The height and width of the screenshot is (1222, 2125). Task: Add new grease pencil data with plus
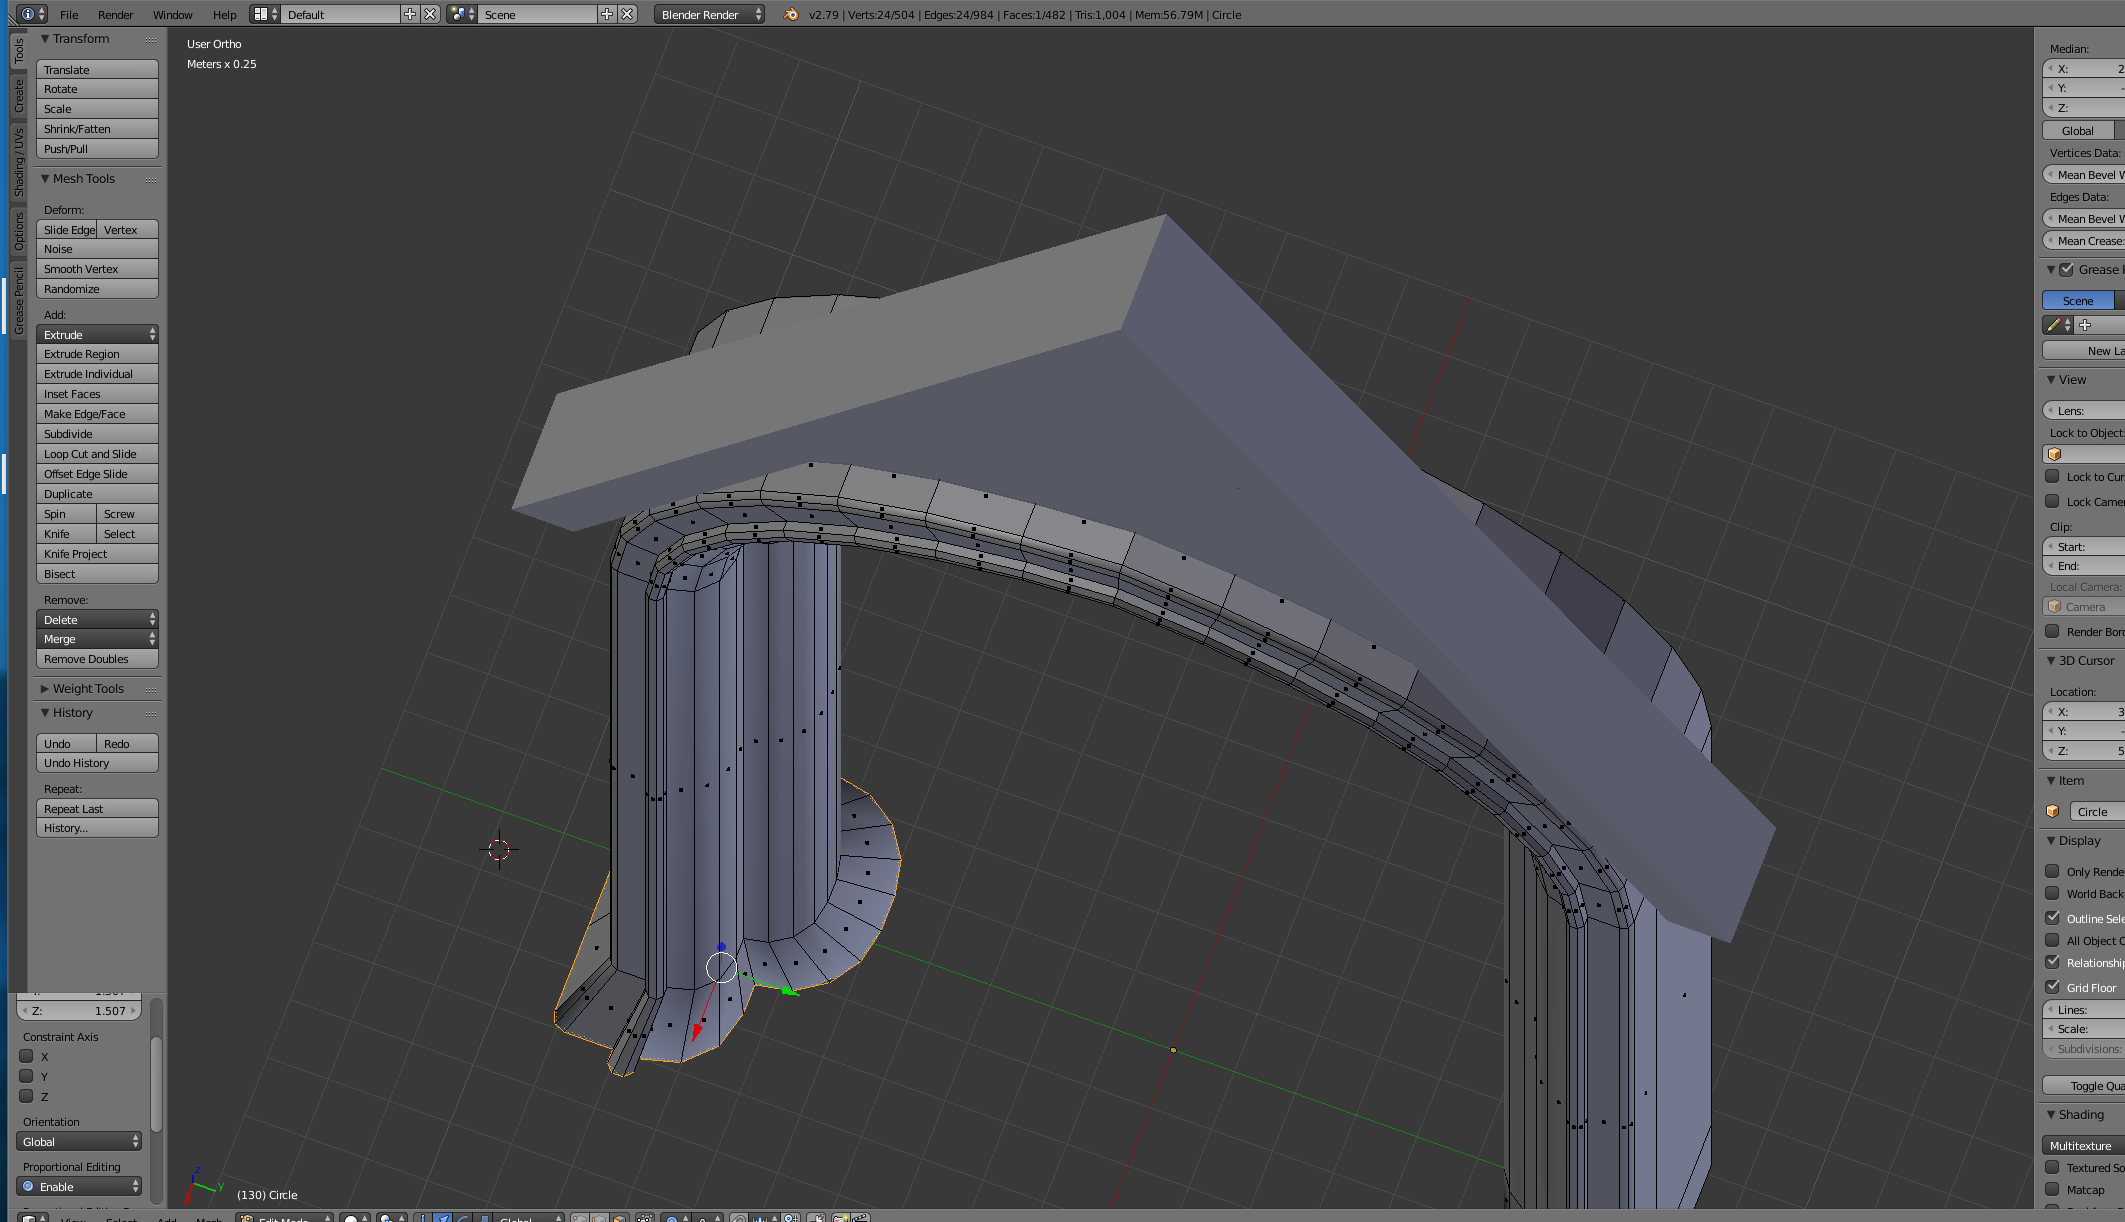(x=2085, y=325)
